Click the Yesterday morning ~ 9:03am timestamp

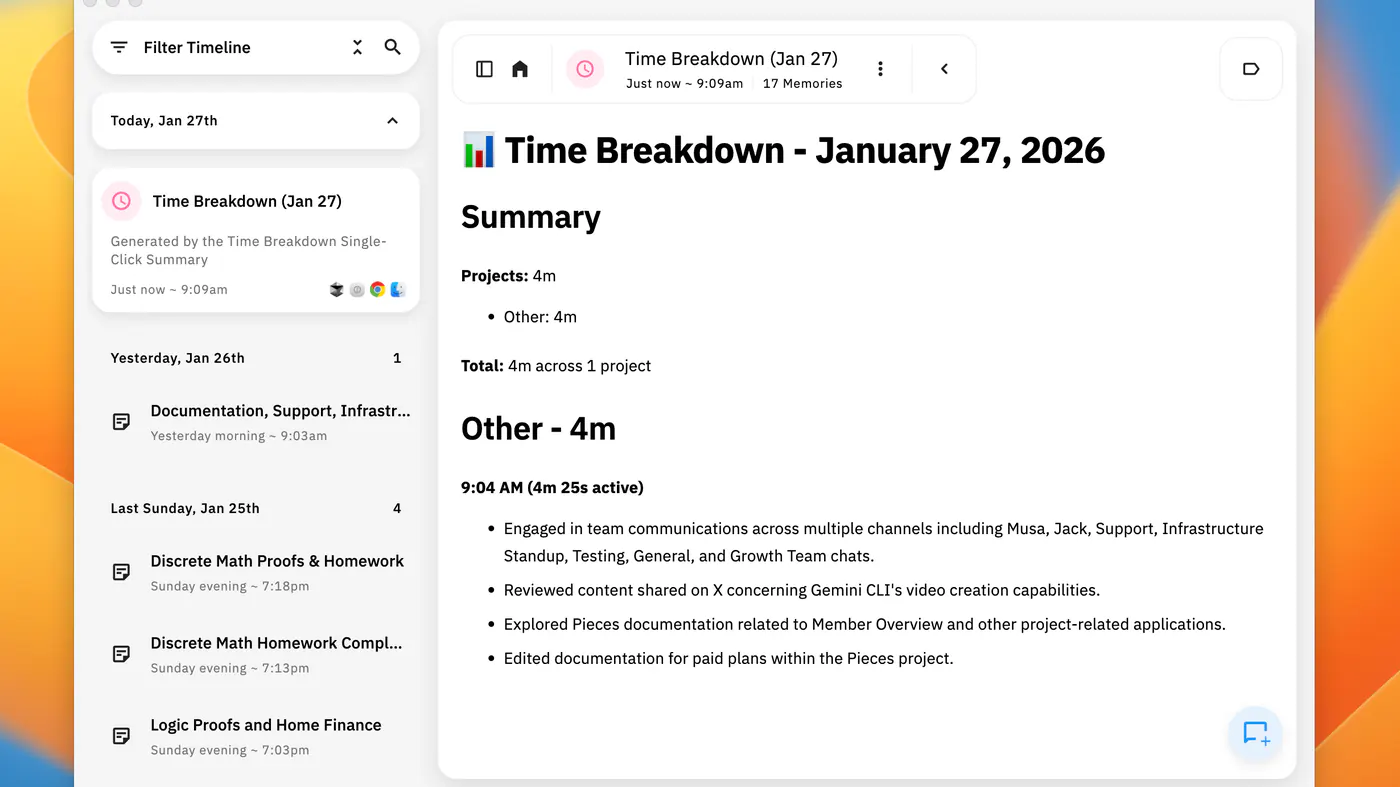239,436
